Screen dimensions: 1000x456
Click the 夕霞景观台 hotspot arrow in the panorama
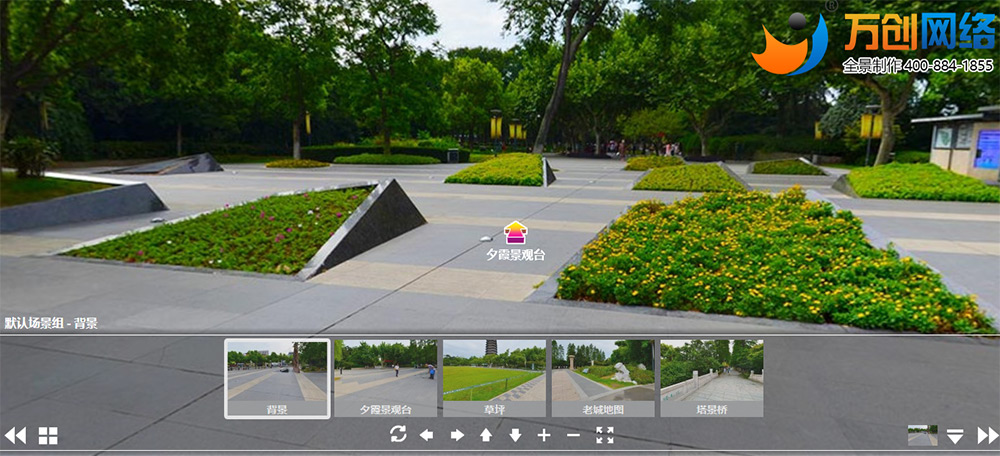(x=514, y=233)
